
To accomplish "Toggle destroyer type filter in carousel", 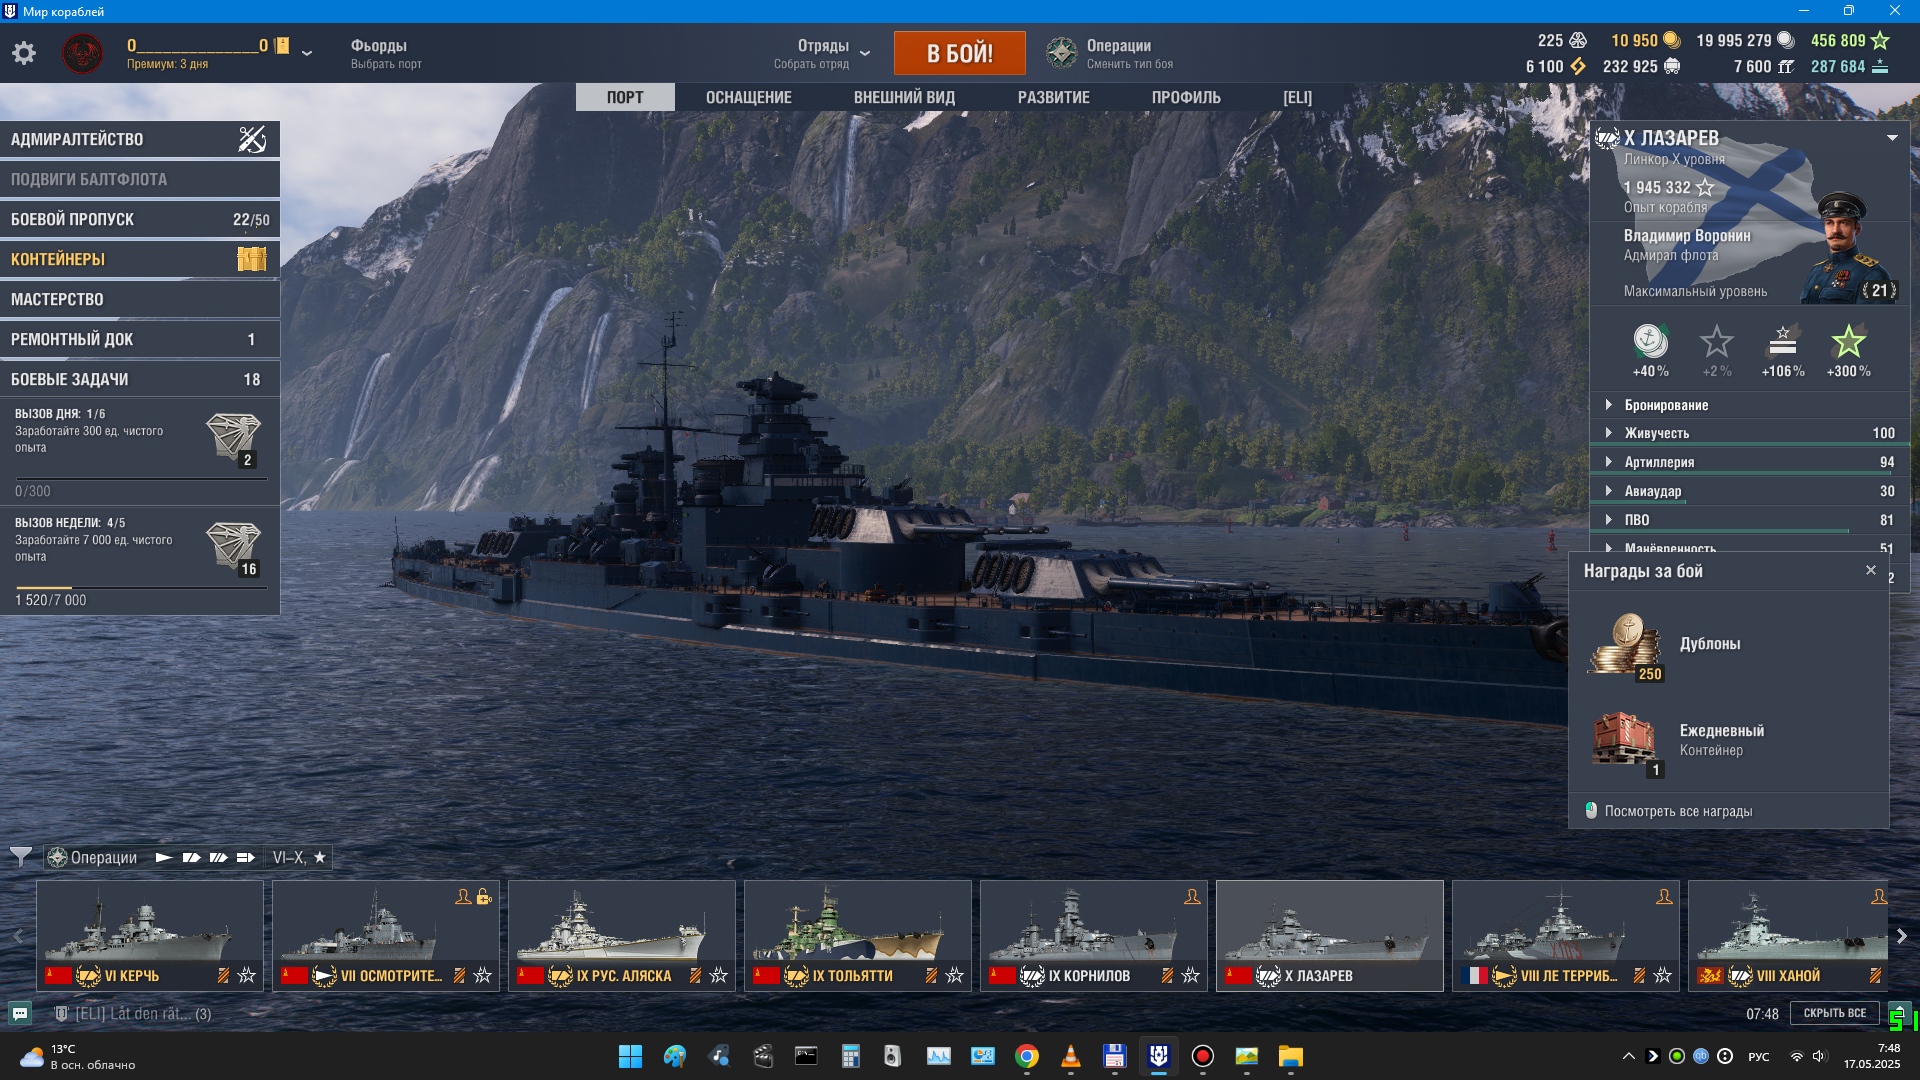I will click(164, 857).
